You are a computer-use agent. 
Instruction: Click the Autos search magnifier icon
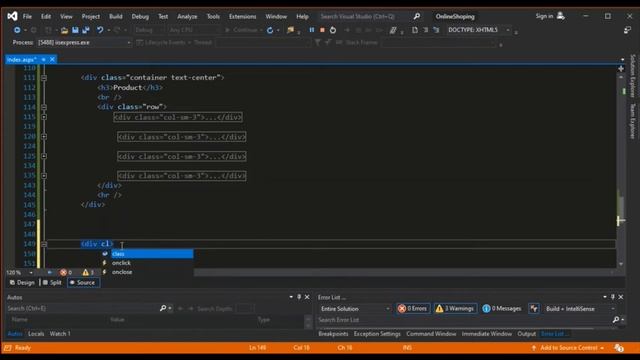click(163, 308)
